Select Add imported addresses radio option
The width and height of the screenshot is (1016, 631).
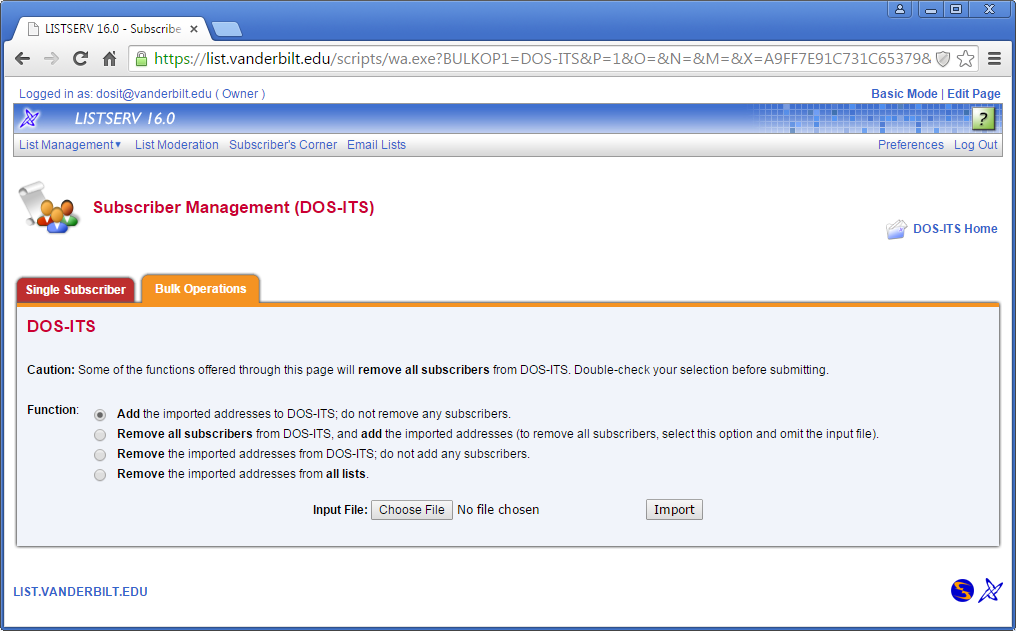tap(100, 414)
